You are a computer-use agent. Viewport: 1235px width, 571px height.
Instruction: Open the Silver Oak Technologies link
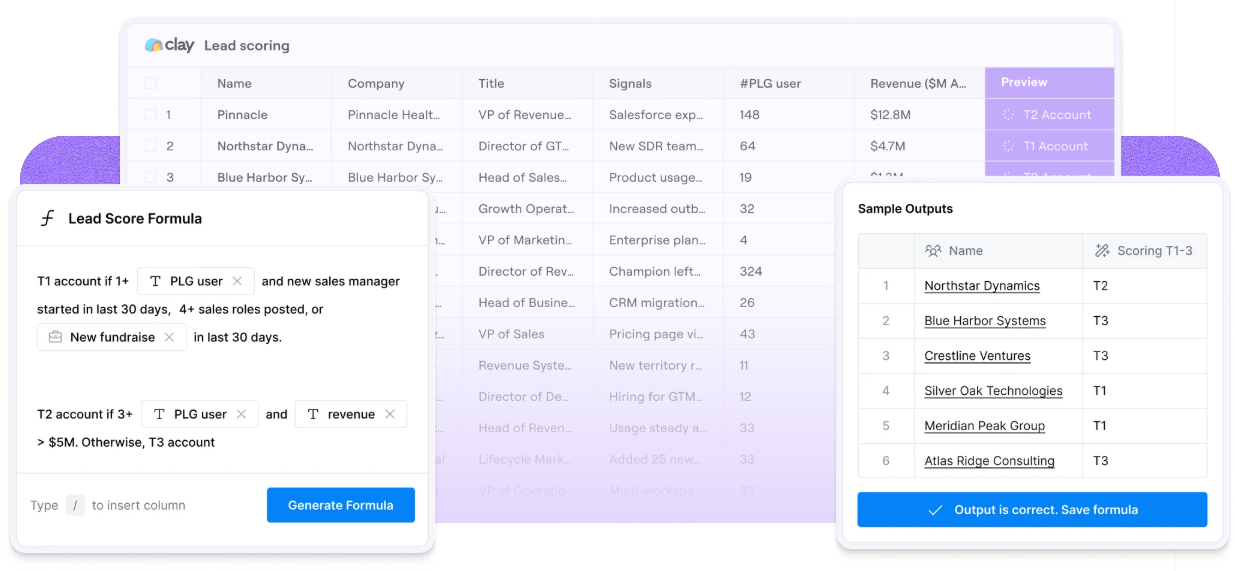[993, 391]
